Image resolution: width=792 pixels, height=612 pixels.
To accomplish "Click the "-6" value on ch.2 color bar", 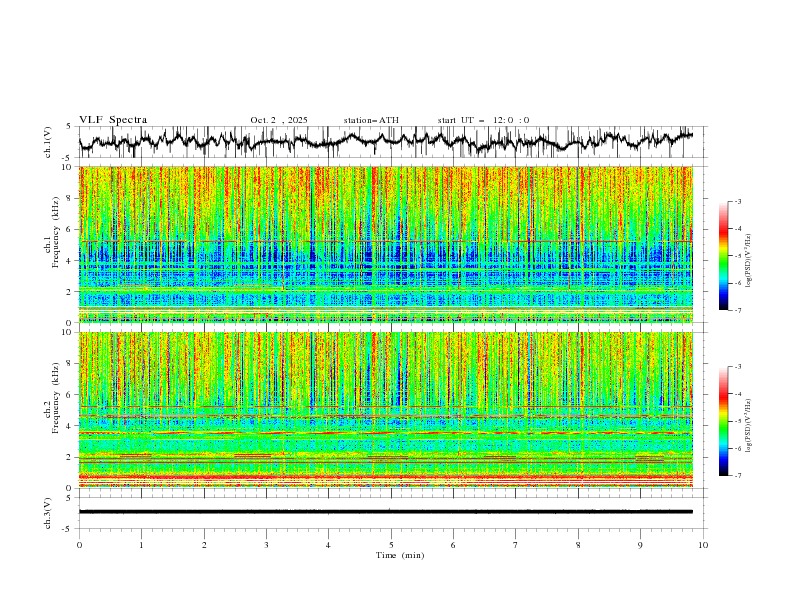I will [x=737, y=448].
